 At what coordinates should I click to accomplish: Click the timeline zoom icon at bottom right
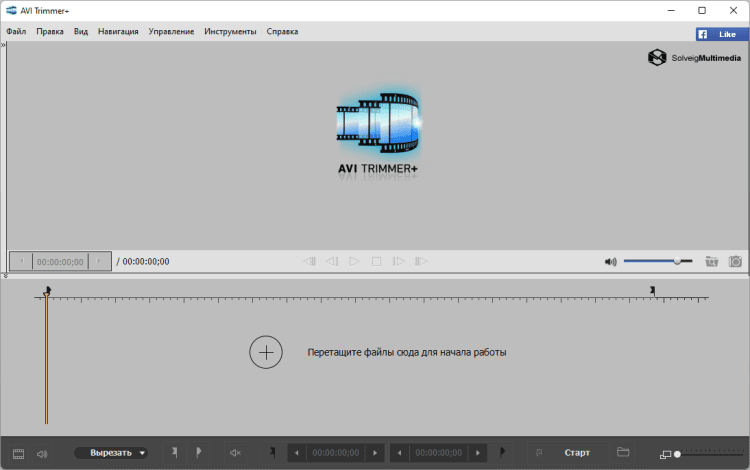point(666,455)
